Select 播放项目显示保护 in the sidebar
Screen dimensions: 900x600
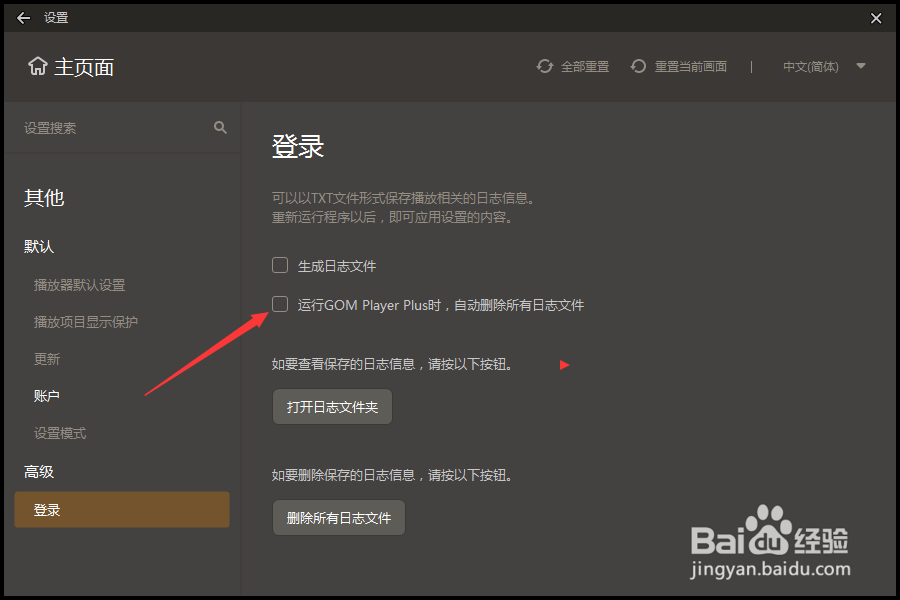point(86,322)
